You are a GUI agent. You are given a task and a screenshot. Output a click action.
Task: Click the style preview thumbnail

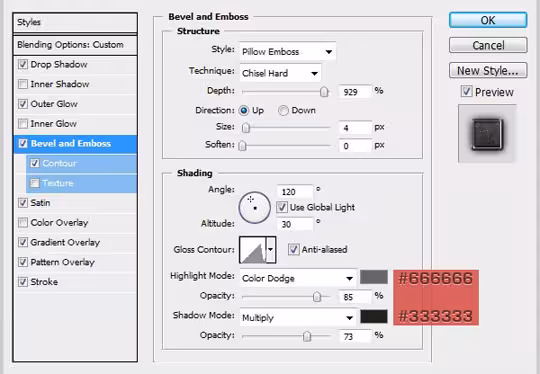pyautogui.click(x=487, y=134)
